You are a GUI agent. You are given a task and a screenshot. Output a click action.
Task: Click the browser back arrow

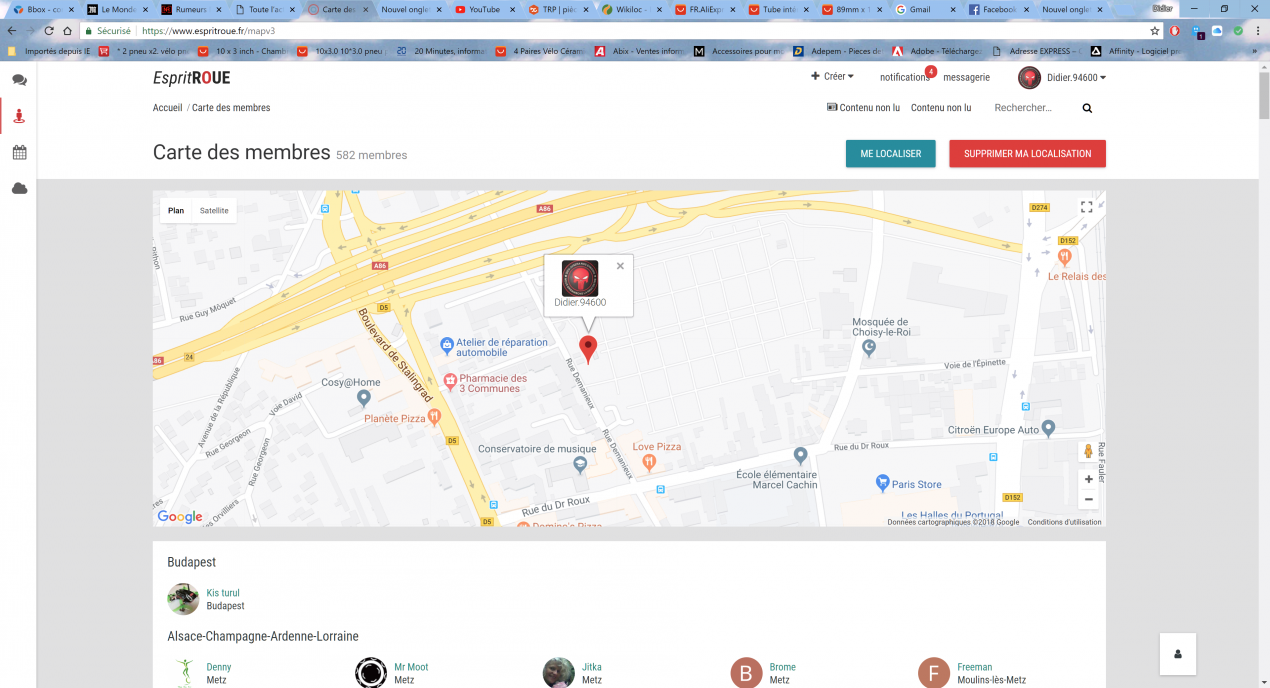13,31
